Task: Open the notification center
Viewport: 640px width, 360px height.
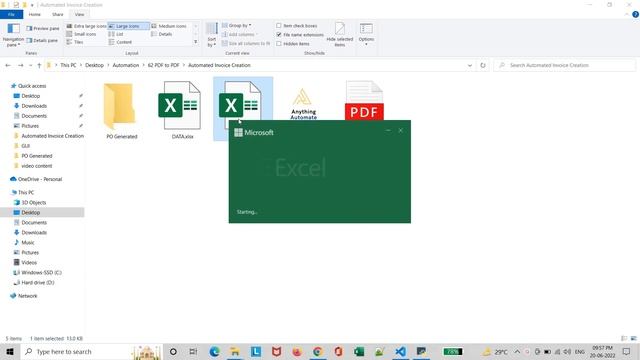Action: click(627, 351)
